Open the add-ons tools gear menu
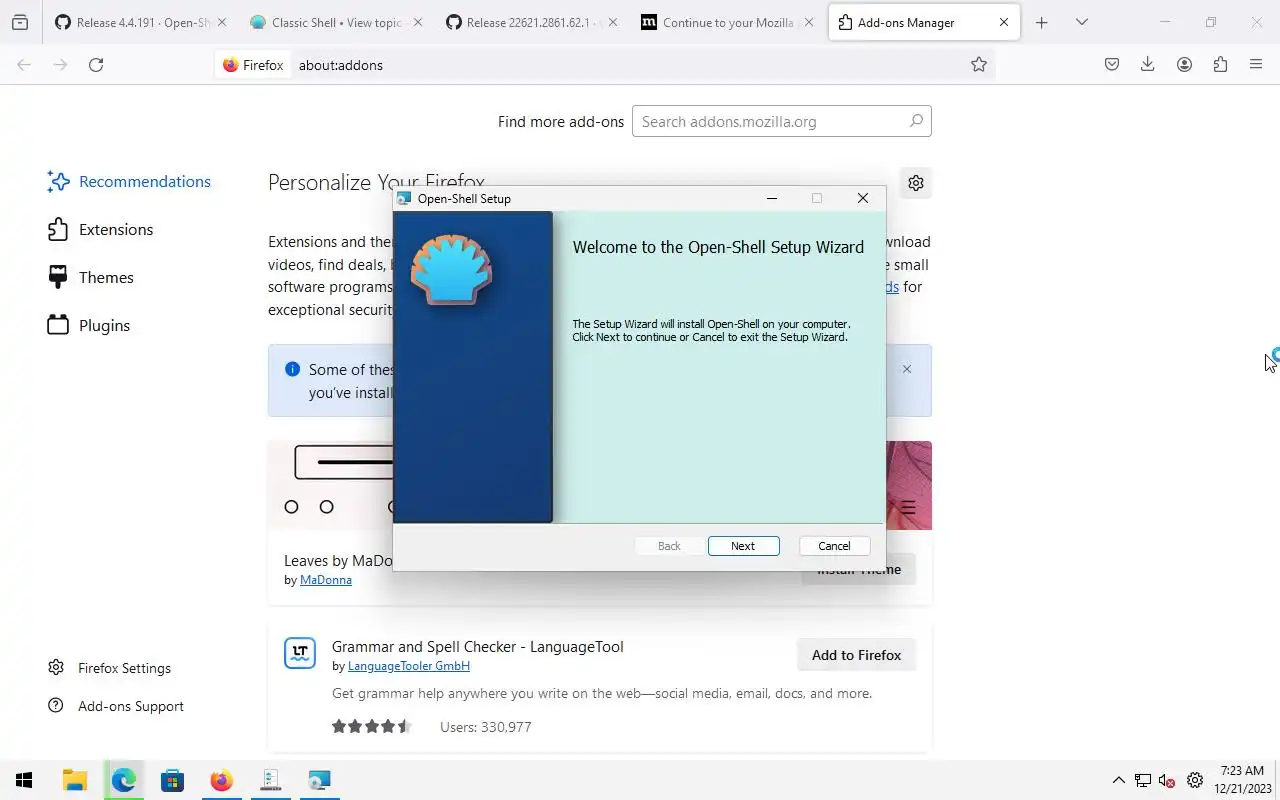Screen dimensions: 1280x800 (x=915, y=183)
